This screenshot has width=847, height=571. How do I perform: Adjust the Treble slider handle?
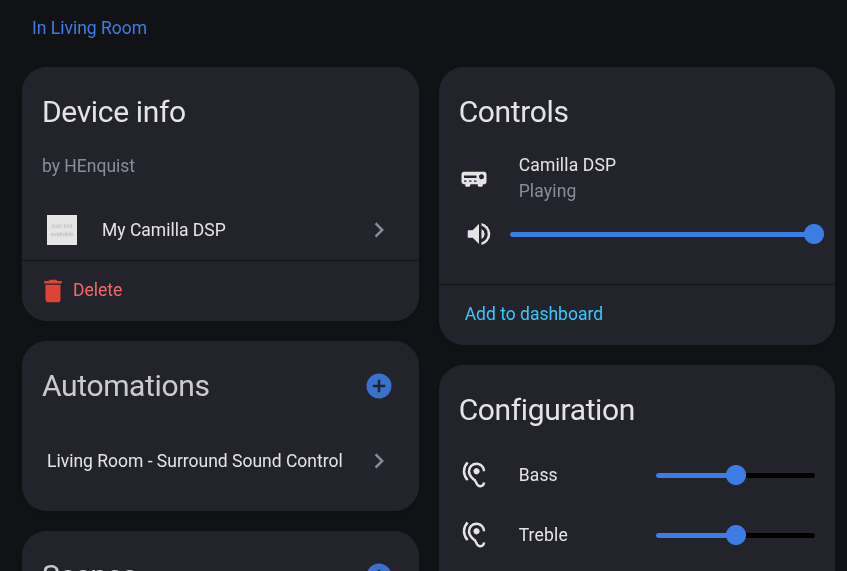pyautogui.click(x=736, y=535)
